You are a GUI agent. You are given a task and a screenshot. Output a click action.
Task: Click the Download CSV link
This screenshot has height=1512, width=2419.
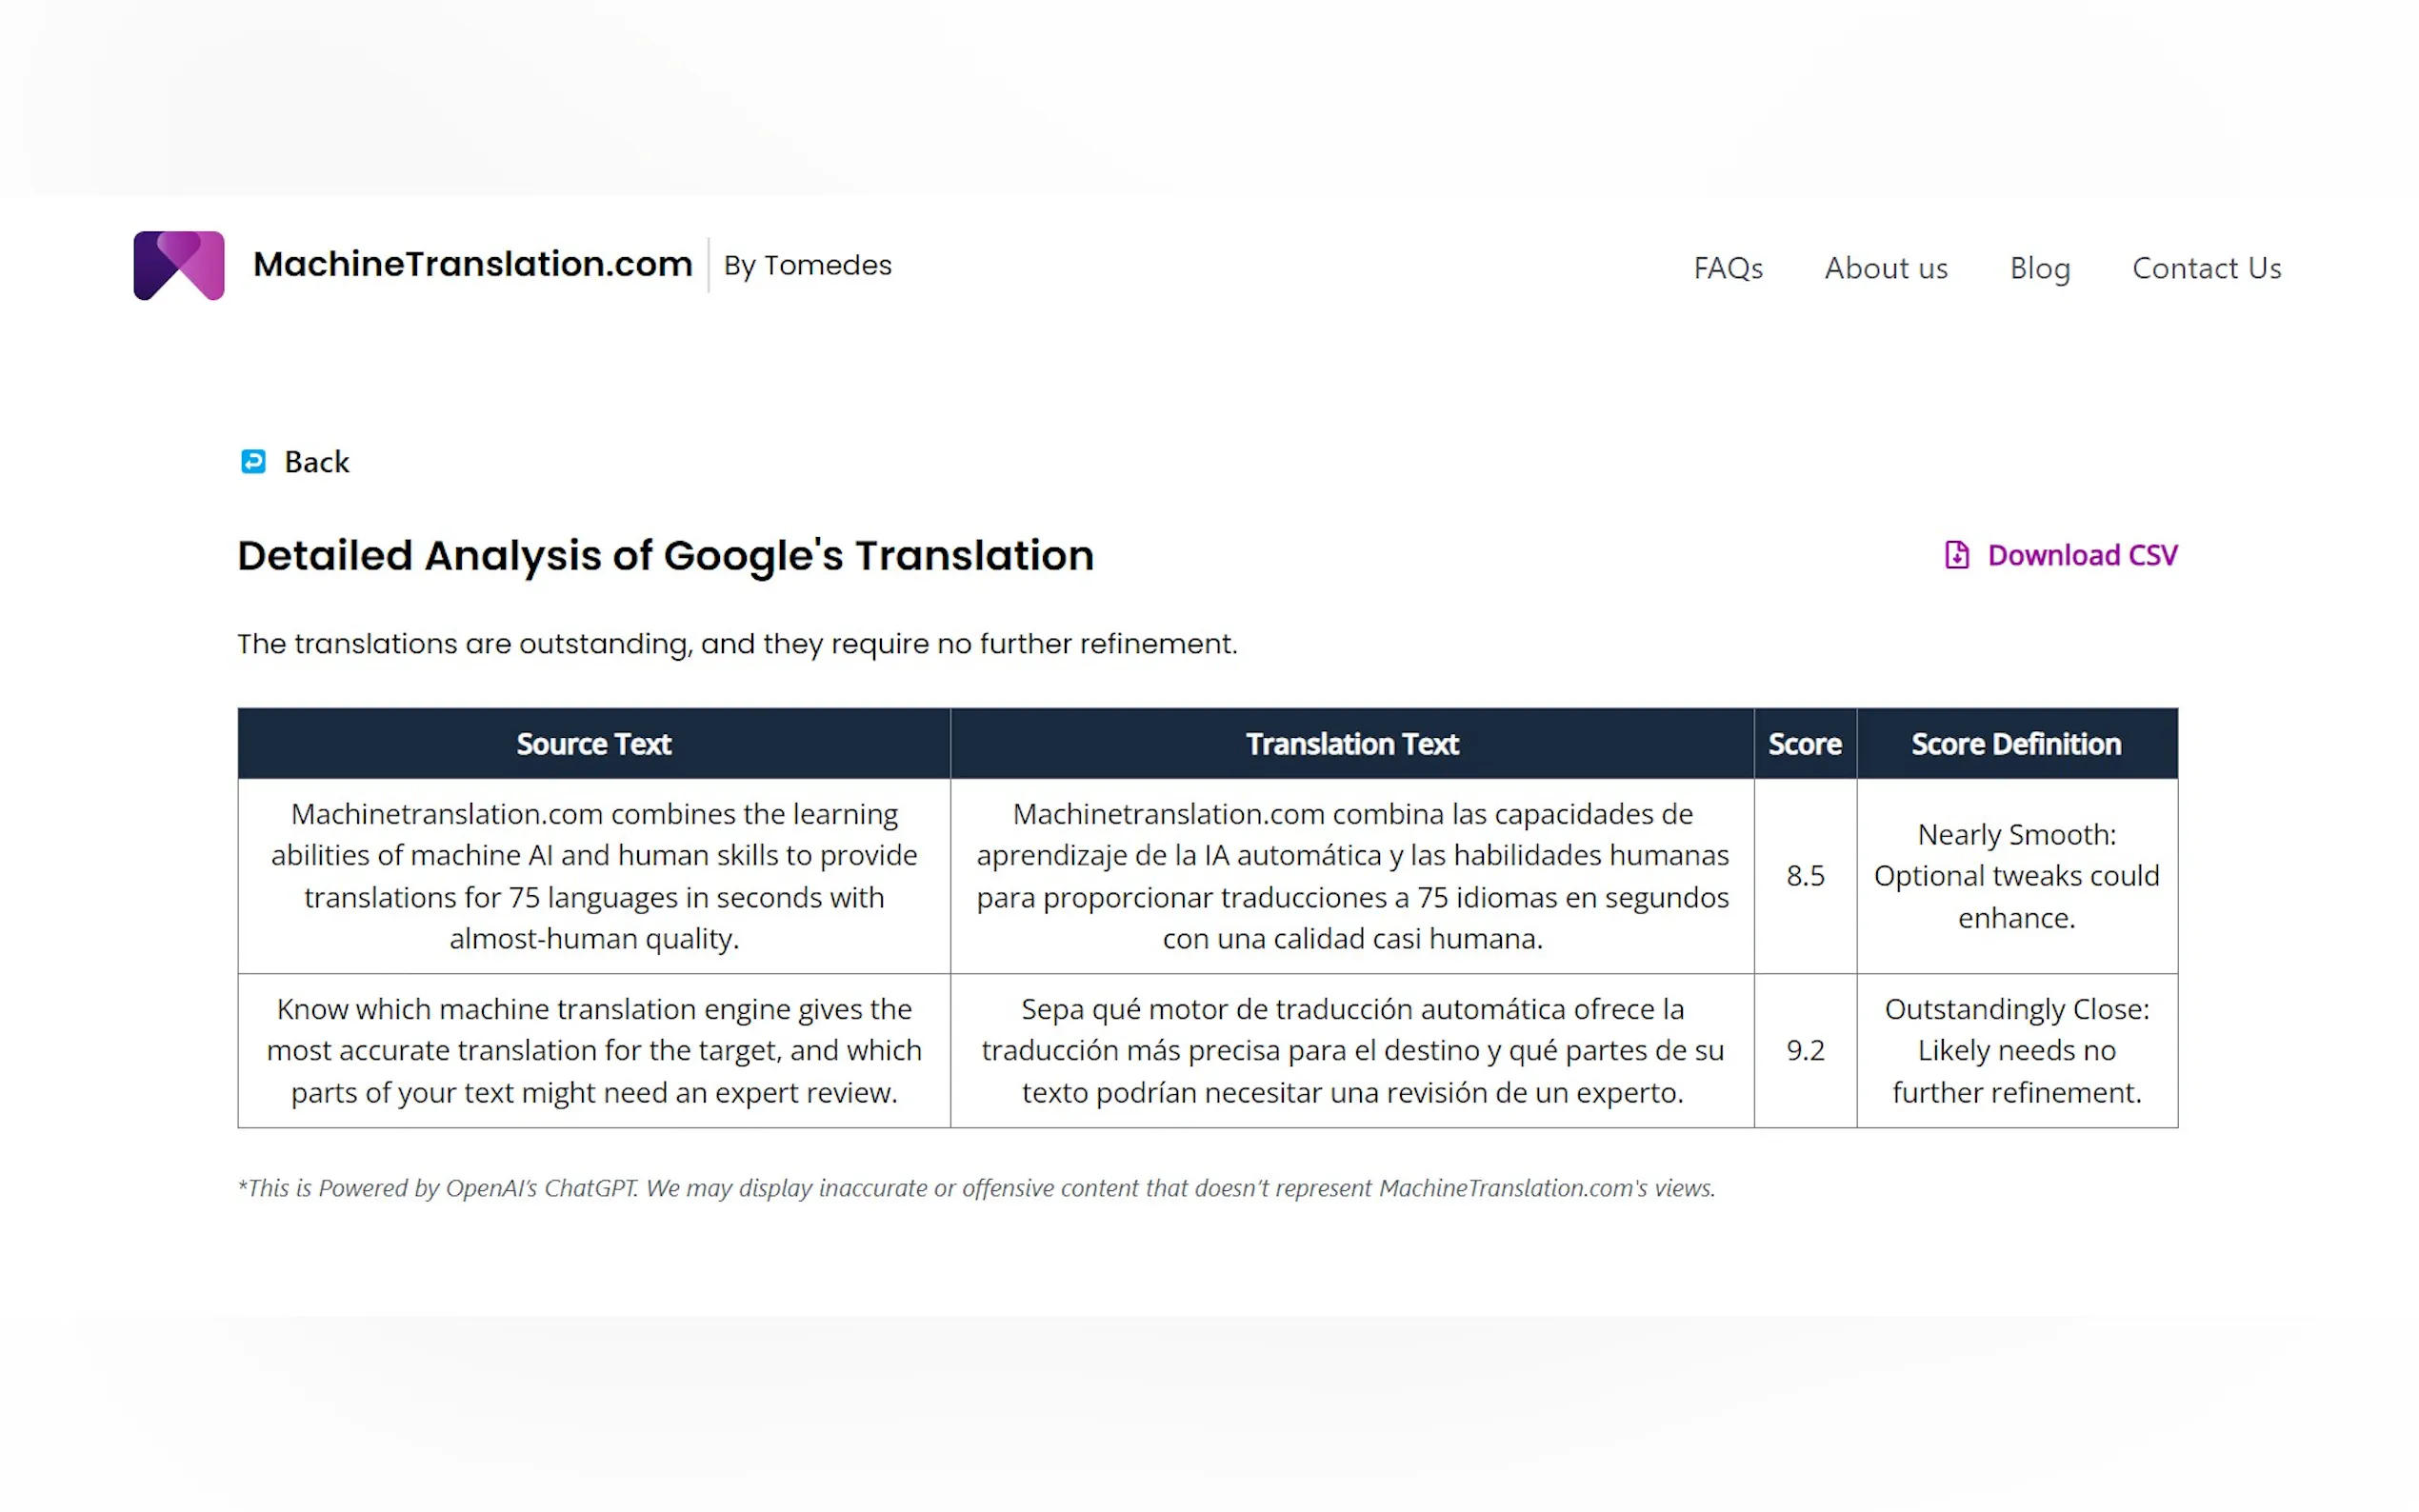tap(2081, 555)
